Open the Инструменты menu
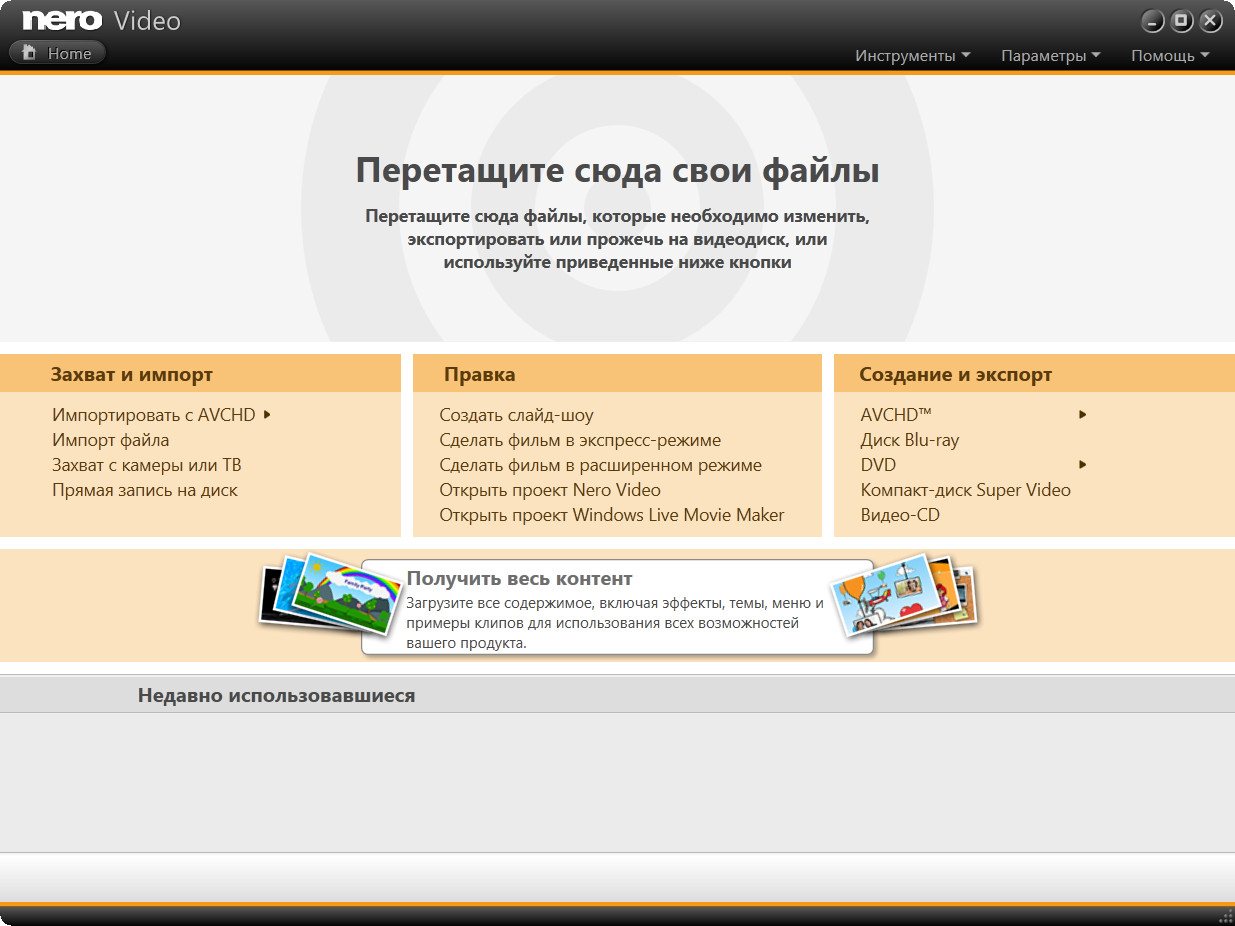1235x926 pixels. pyautogui.click(x=906, y=56)
